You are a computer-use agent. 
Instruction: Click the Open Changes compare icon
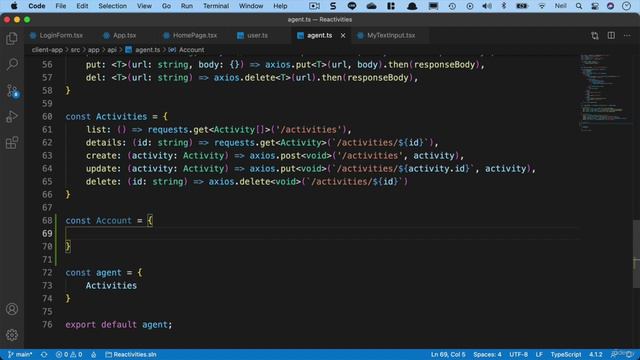click(x=595, y=36)
